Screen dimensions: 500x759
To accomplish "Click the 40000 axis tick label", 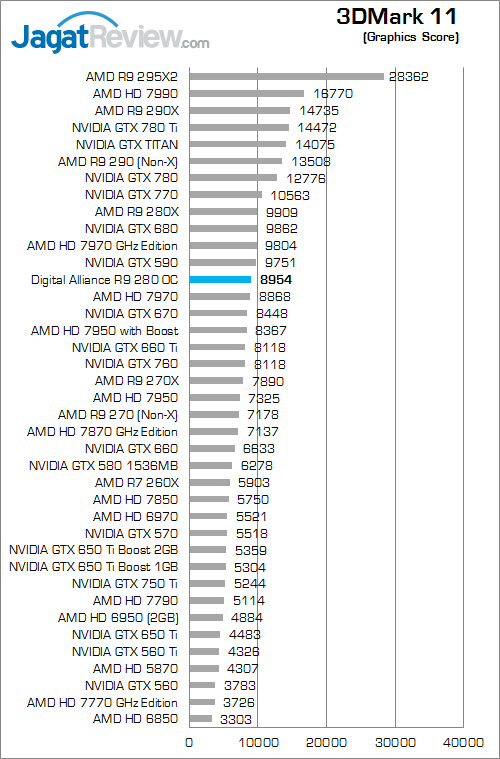I will [x=464, y=743].
